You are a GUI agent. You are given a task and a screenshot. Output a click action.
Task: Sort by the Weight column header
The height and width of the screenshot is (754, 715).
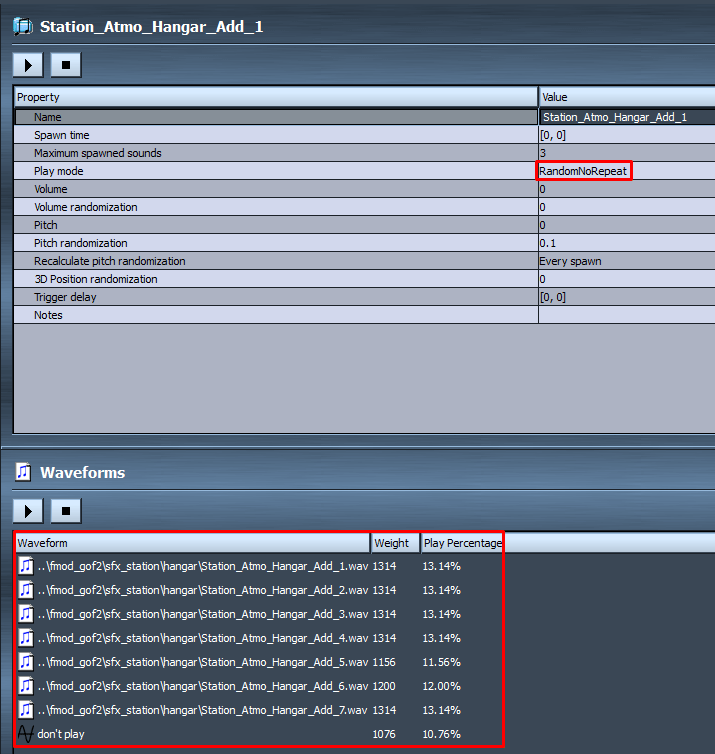pyautogui.click(x=394, y=543)
